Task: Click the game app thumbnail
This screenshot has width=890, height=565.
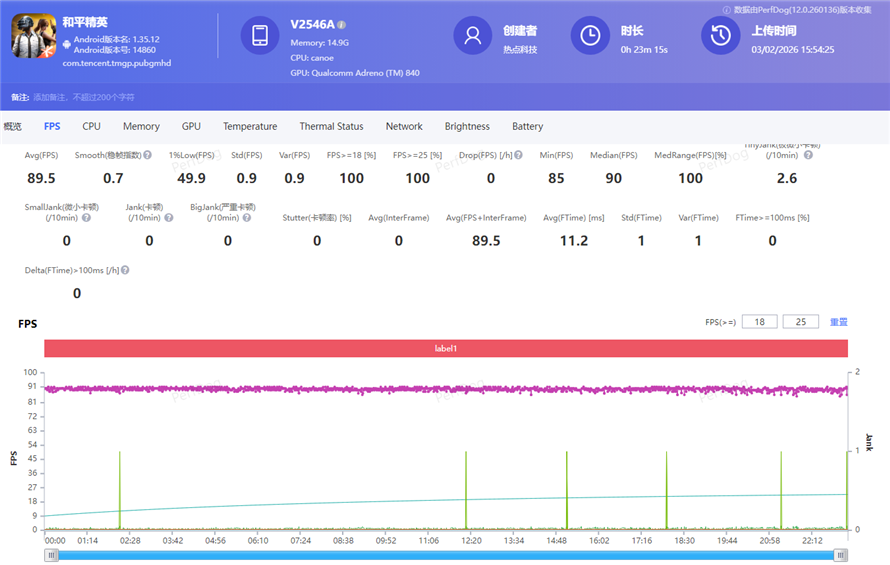Action: (x=32, y=34)
